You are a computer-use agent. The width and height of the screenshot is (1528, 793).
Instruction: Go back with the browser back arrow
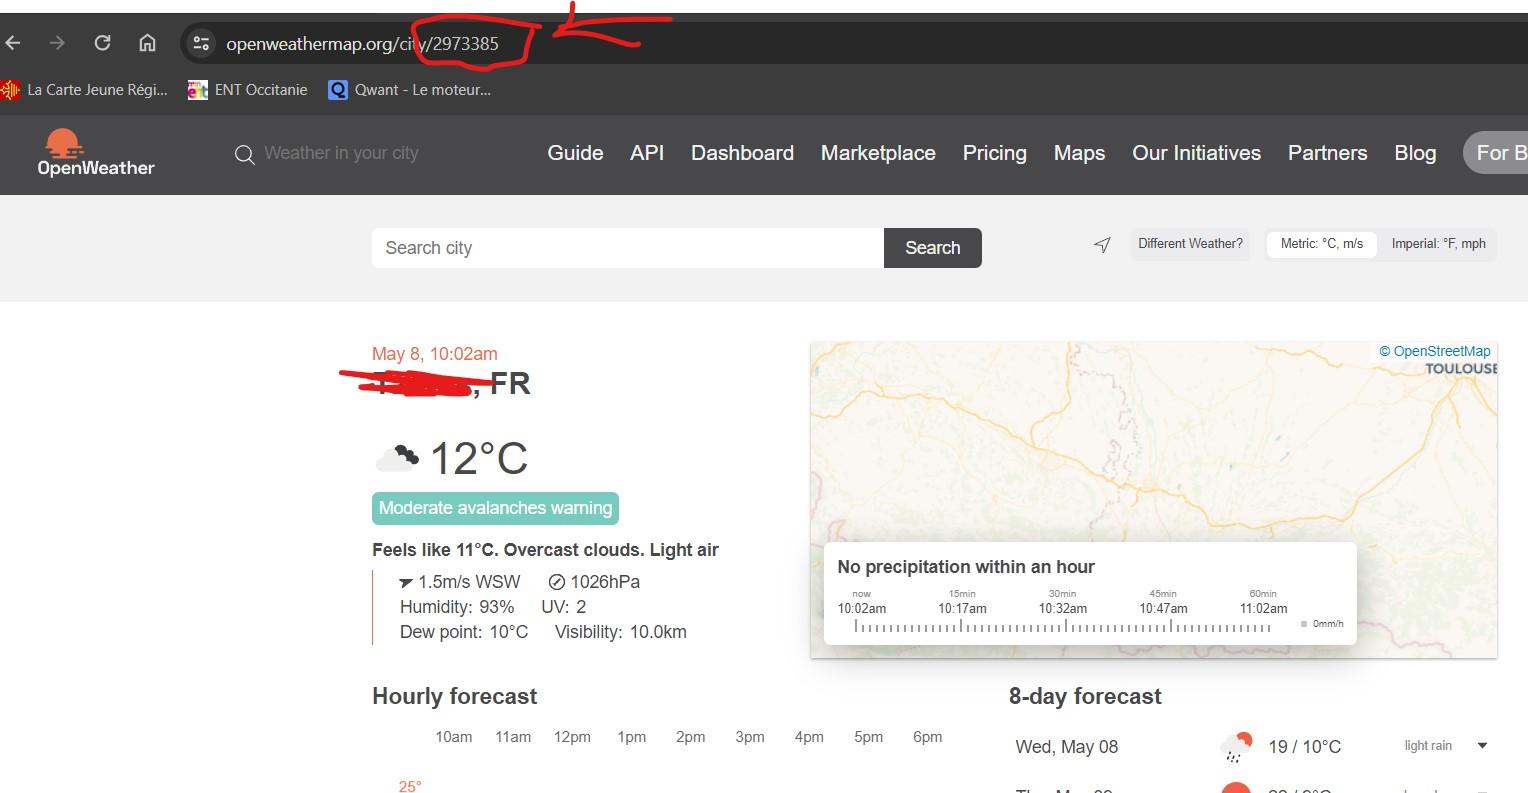[13, 43]
